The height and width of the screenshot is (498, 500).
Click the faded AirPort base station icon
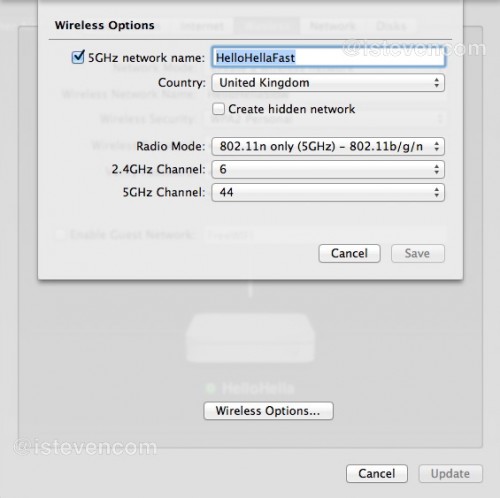coord(250,338)
